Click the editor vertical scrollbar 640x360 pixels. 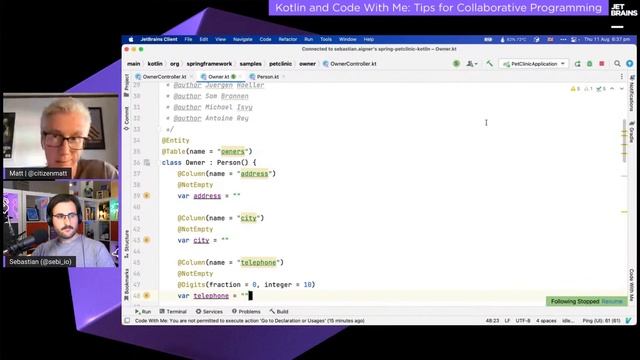click(x=624, y=141)
